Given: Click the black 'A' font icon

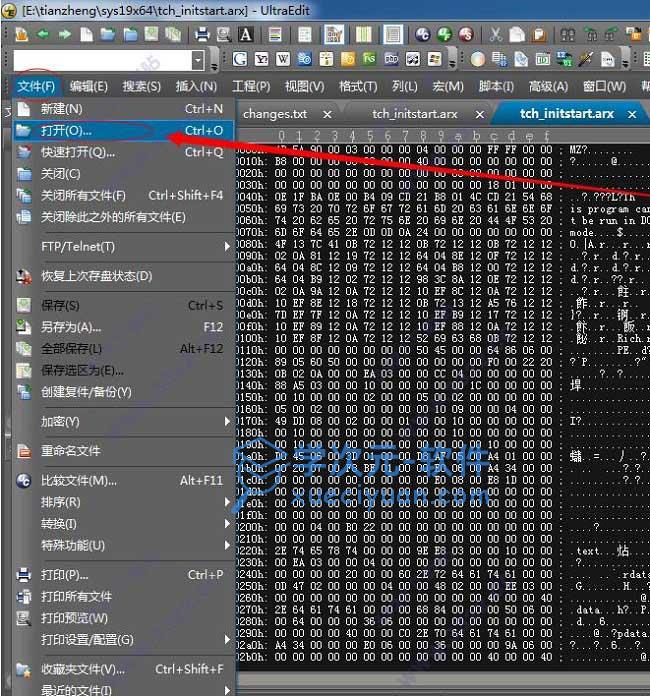Looking at the screenshot, I should tap(246, 34).
